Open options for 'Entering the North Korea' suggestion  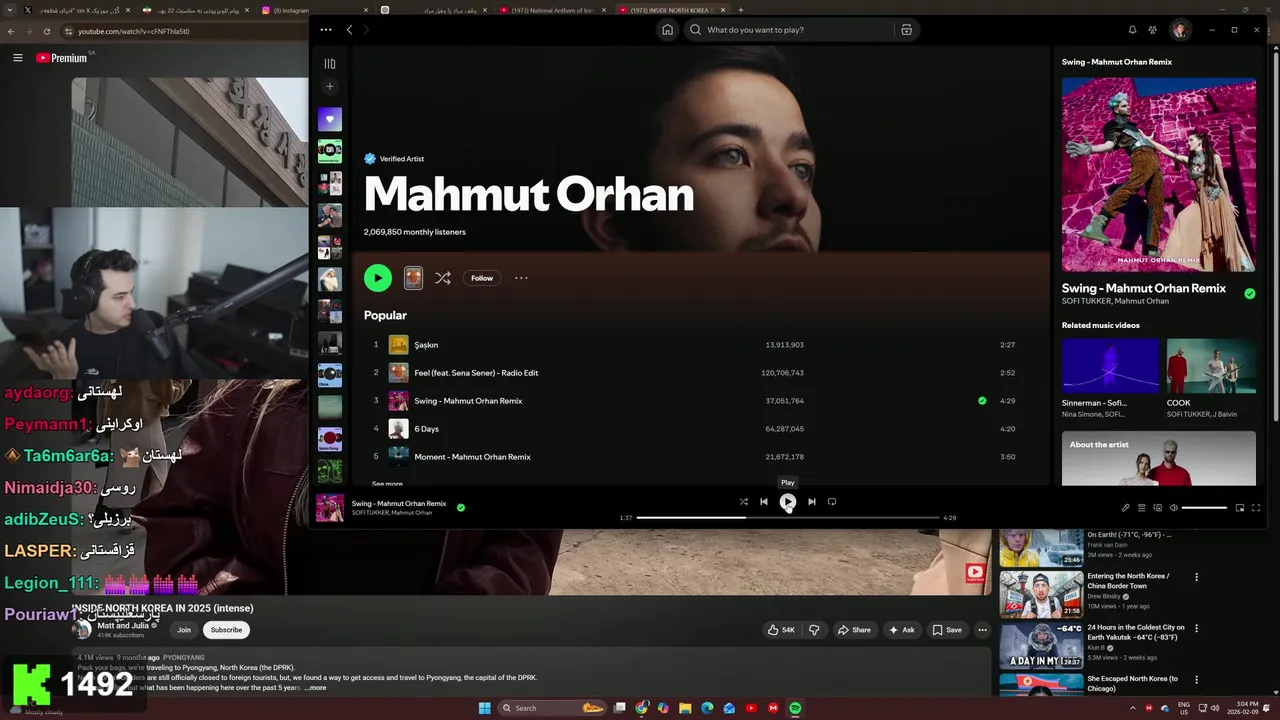tap(1196, 577)
